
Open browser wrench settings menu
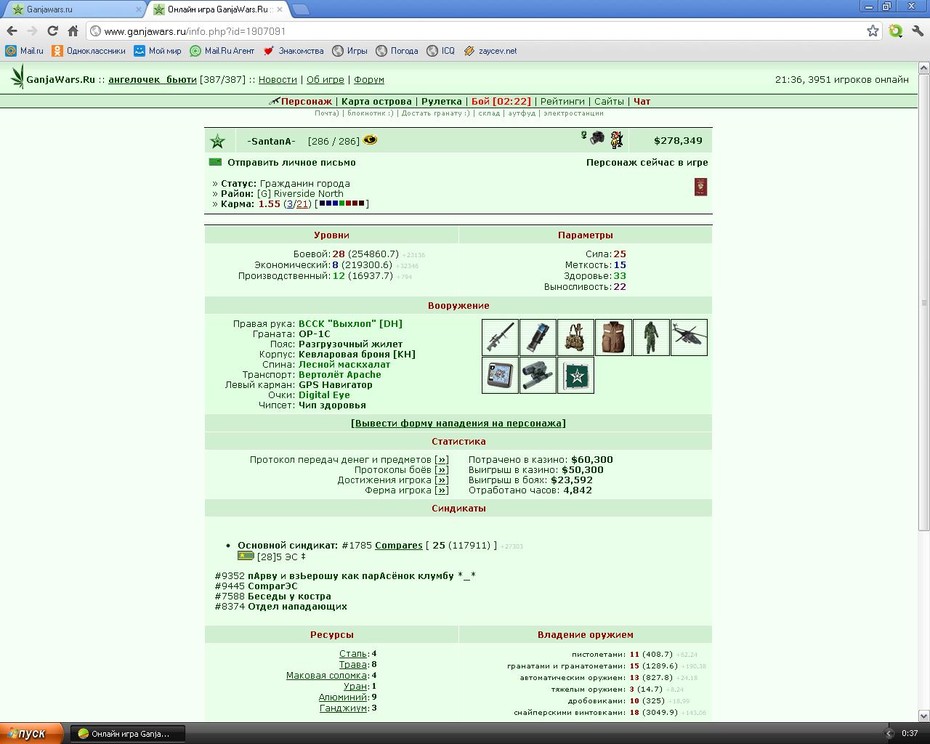pos(918,31)
